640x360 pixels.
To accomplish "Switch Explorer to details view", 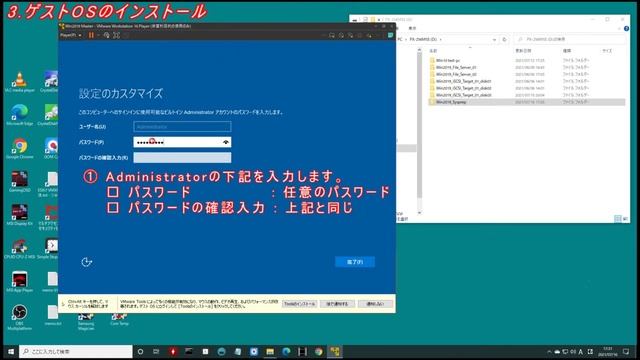I will (618, 219).
